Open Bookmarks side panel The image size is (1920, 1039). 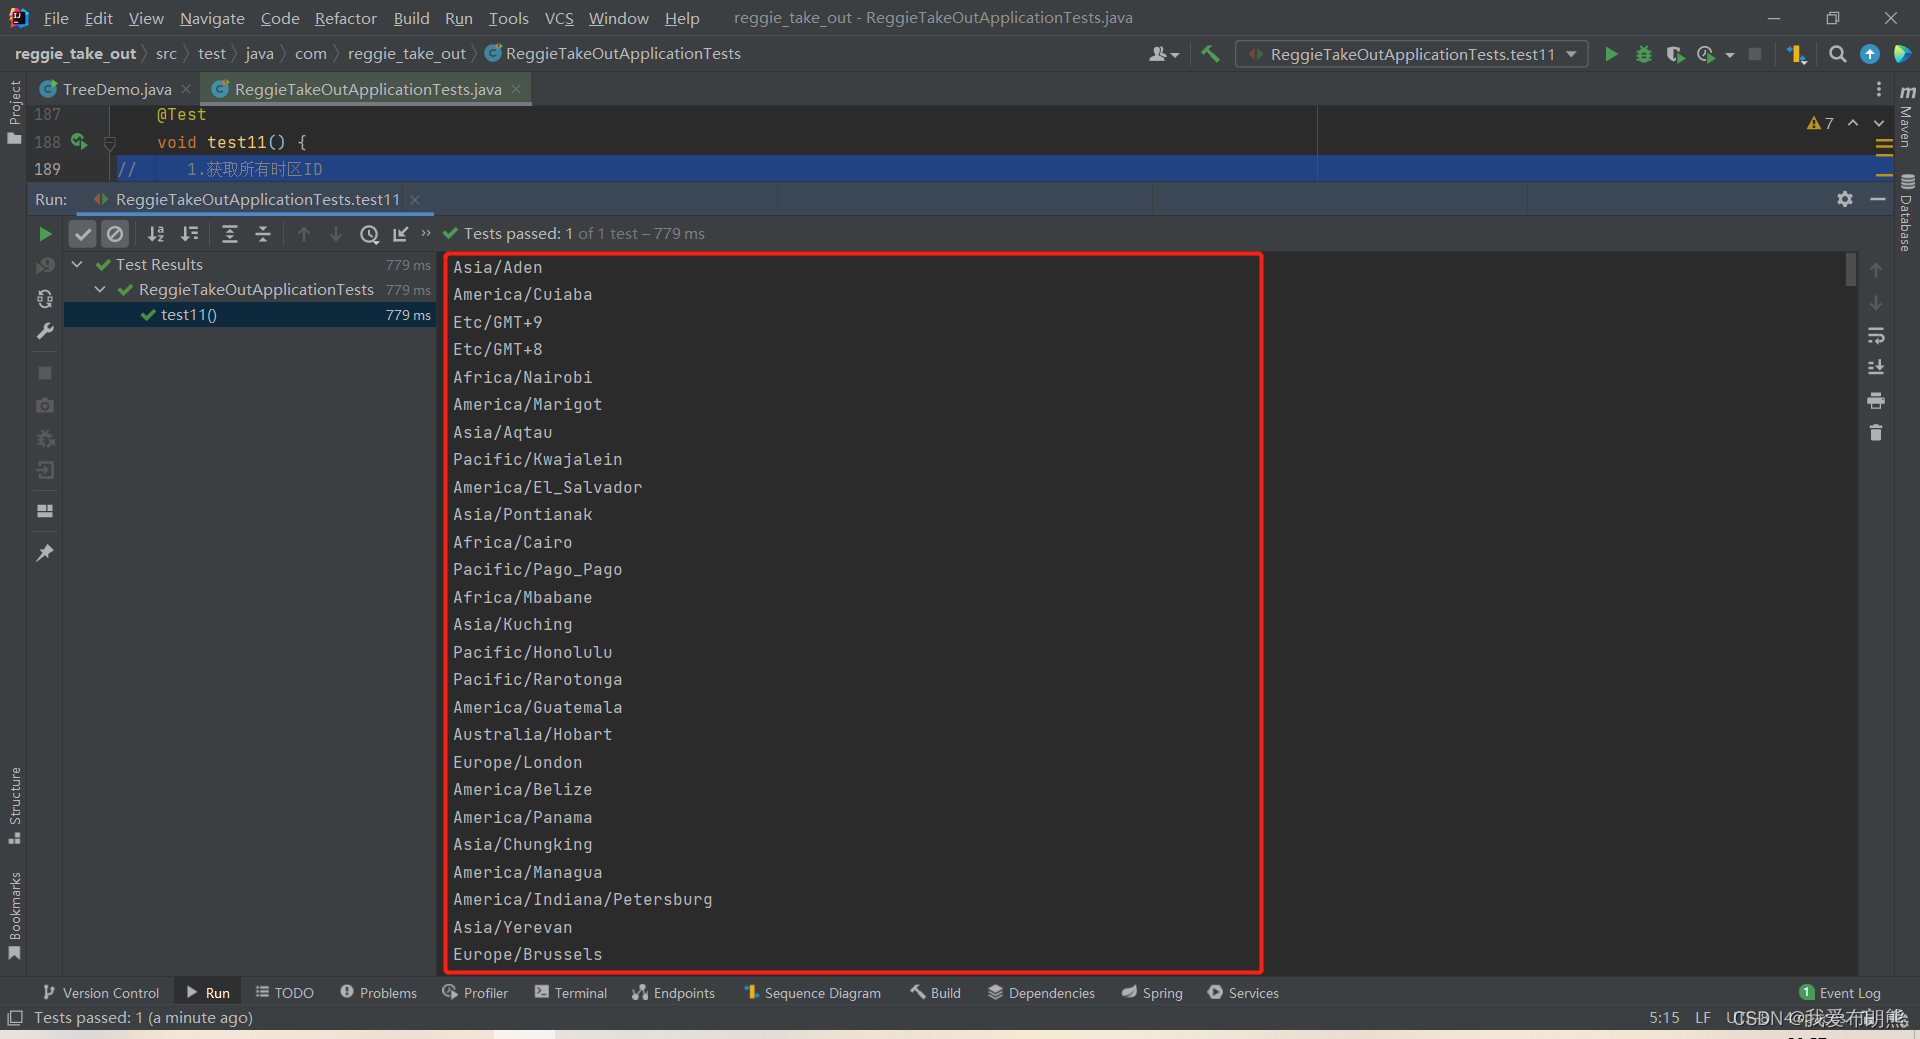(x=14, y=915)
